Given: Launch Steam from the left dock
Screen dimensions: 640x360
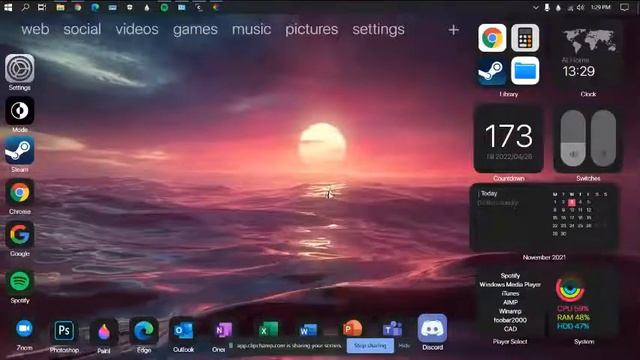Looking at the screenshot, I should click(20, 150).
